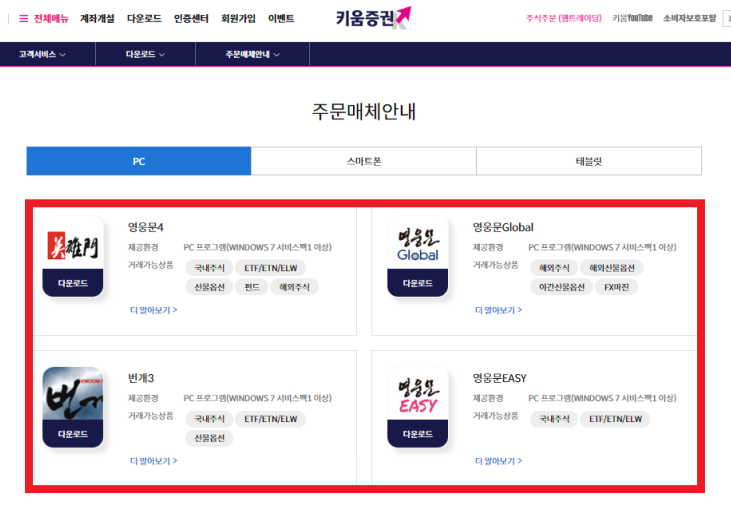Viewport: 731px width, 505px height.
Task: Click 더 알아보기 under 번개3
Action: pyautogui.click(x=153, y=461)
